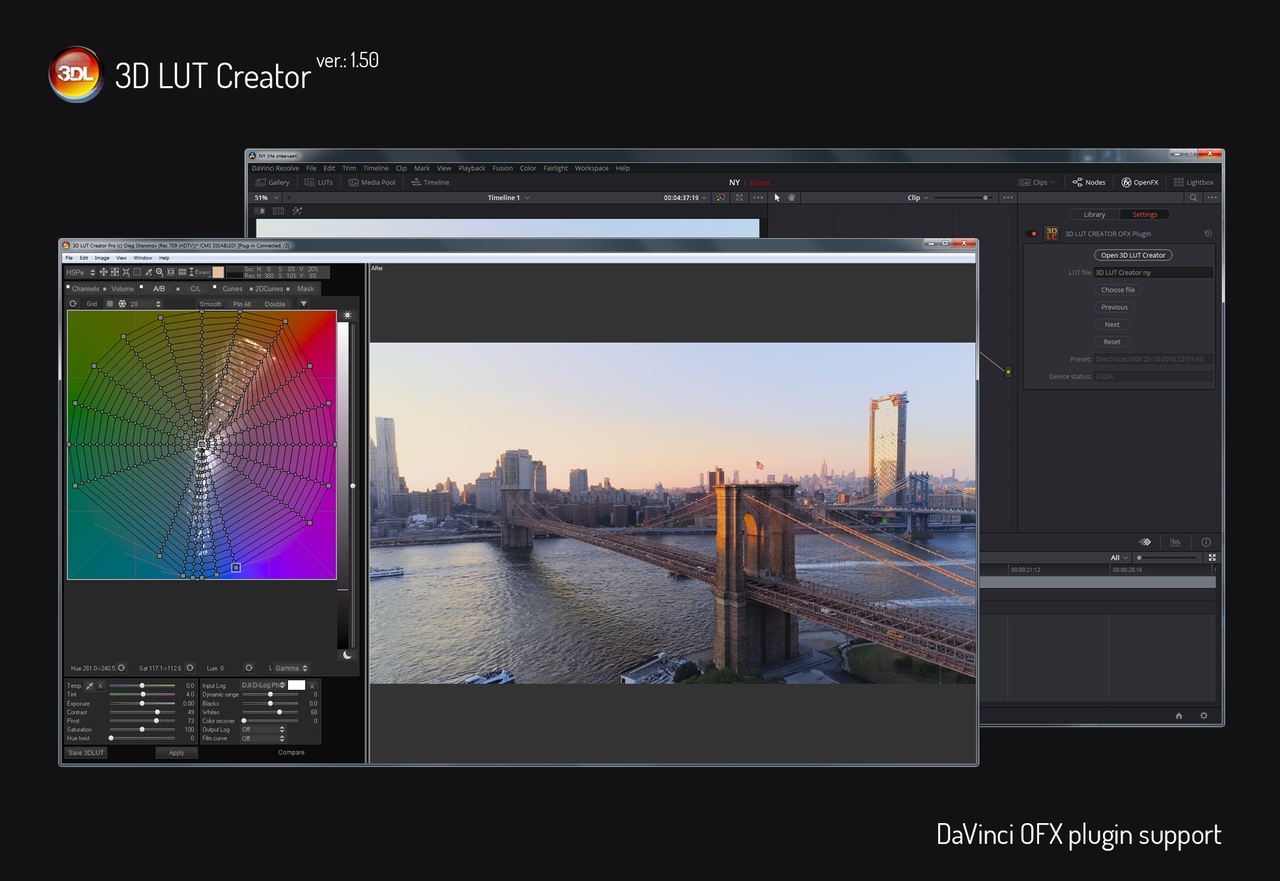
Task: Toggle the C/L checkbox
Action: click(x=178, y=289)
